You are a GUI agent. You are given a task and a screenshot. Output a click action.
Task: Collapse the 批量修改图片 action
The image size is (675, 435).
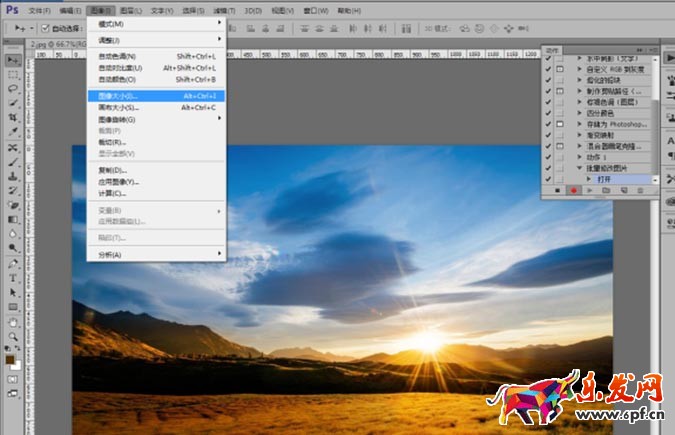577,168
